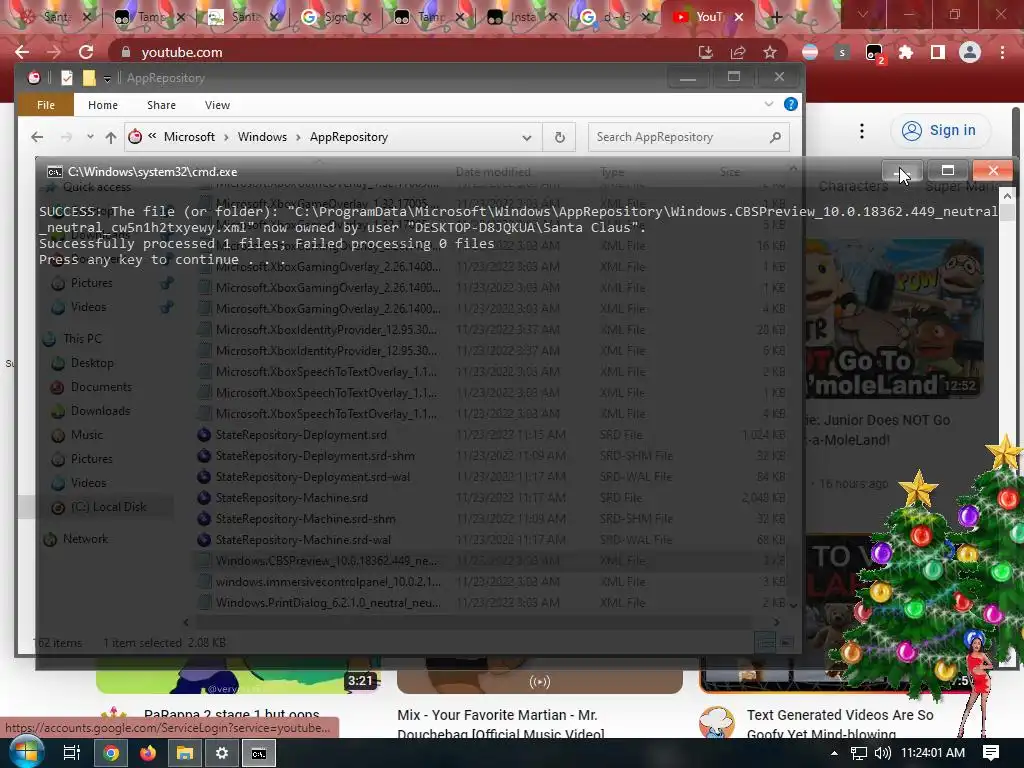Open Chrome profile avatar
Screen dimensions: 1024x768
pos(970,52)
